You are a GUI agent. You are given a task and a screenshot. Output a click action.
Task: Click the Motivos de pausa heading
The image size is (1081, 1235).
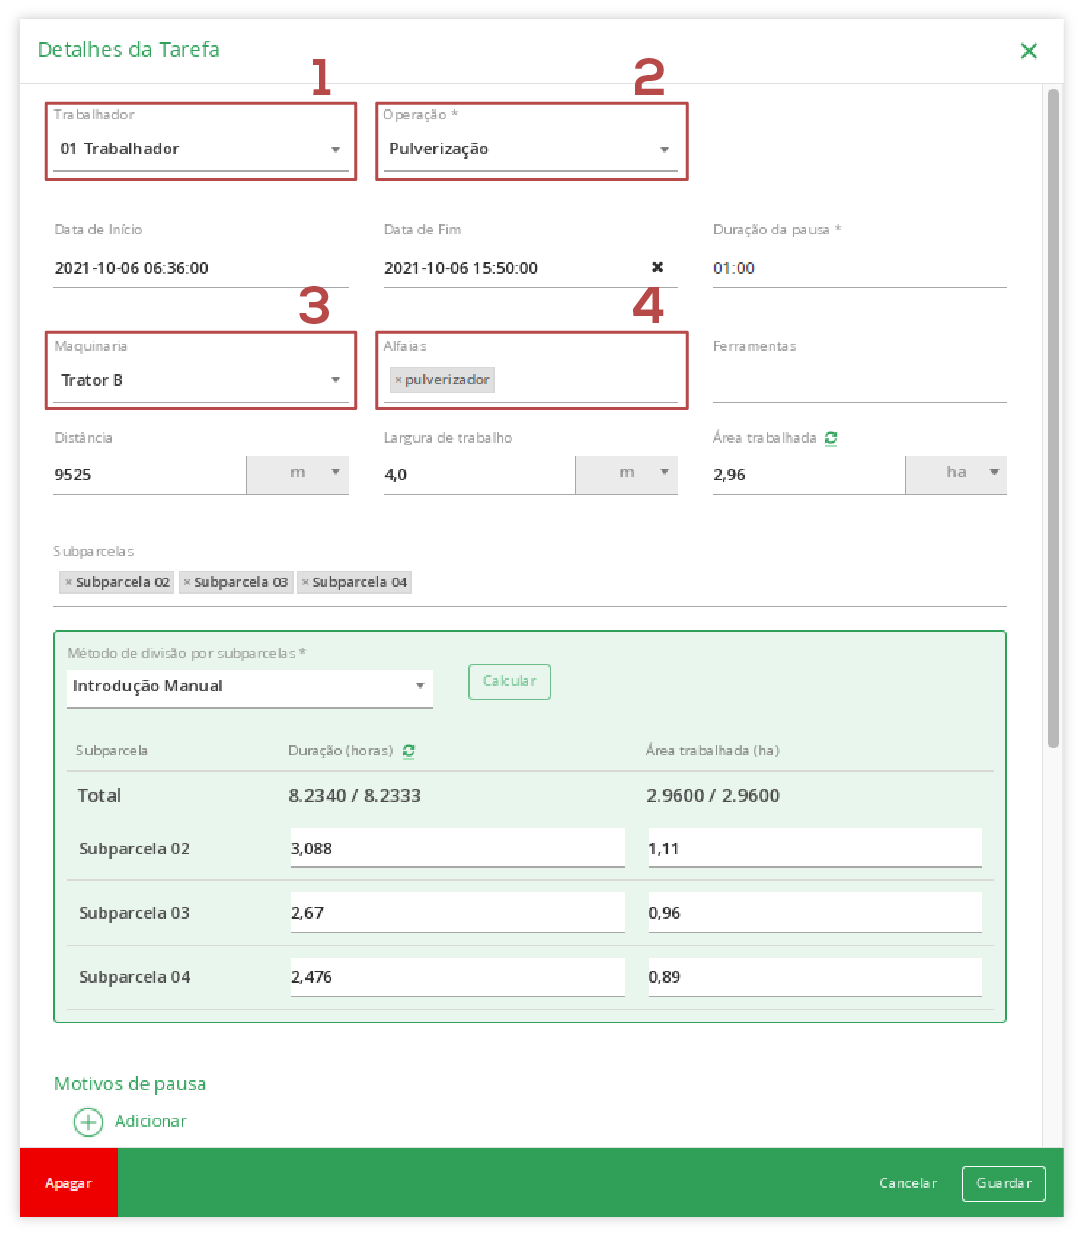coord(130,1084)
